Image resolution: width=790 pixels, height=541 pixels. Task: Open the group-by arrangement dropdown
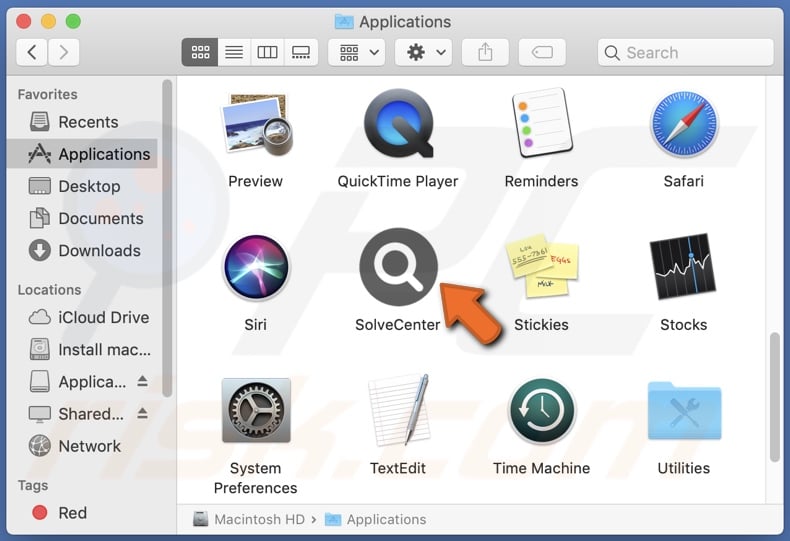coord(357,52)
